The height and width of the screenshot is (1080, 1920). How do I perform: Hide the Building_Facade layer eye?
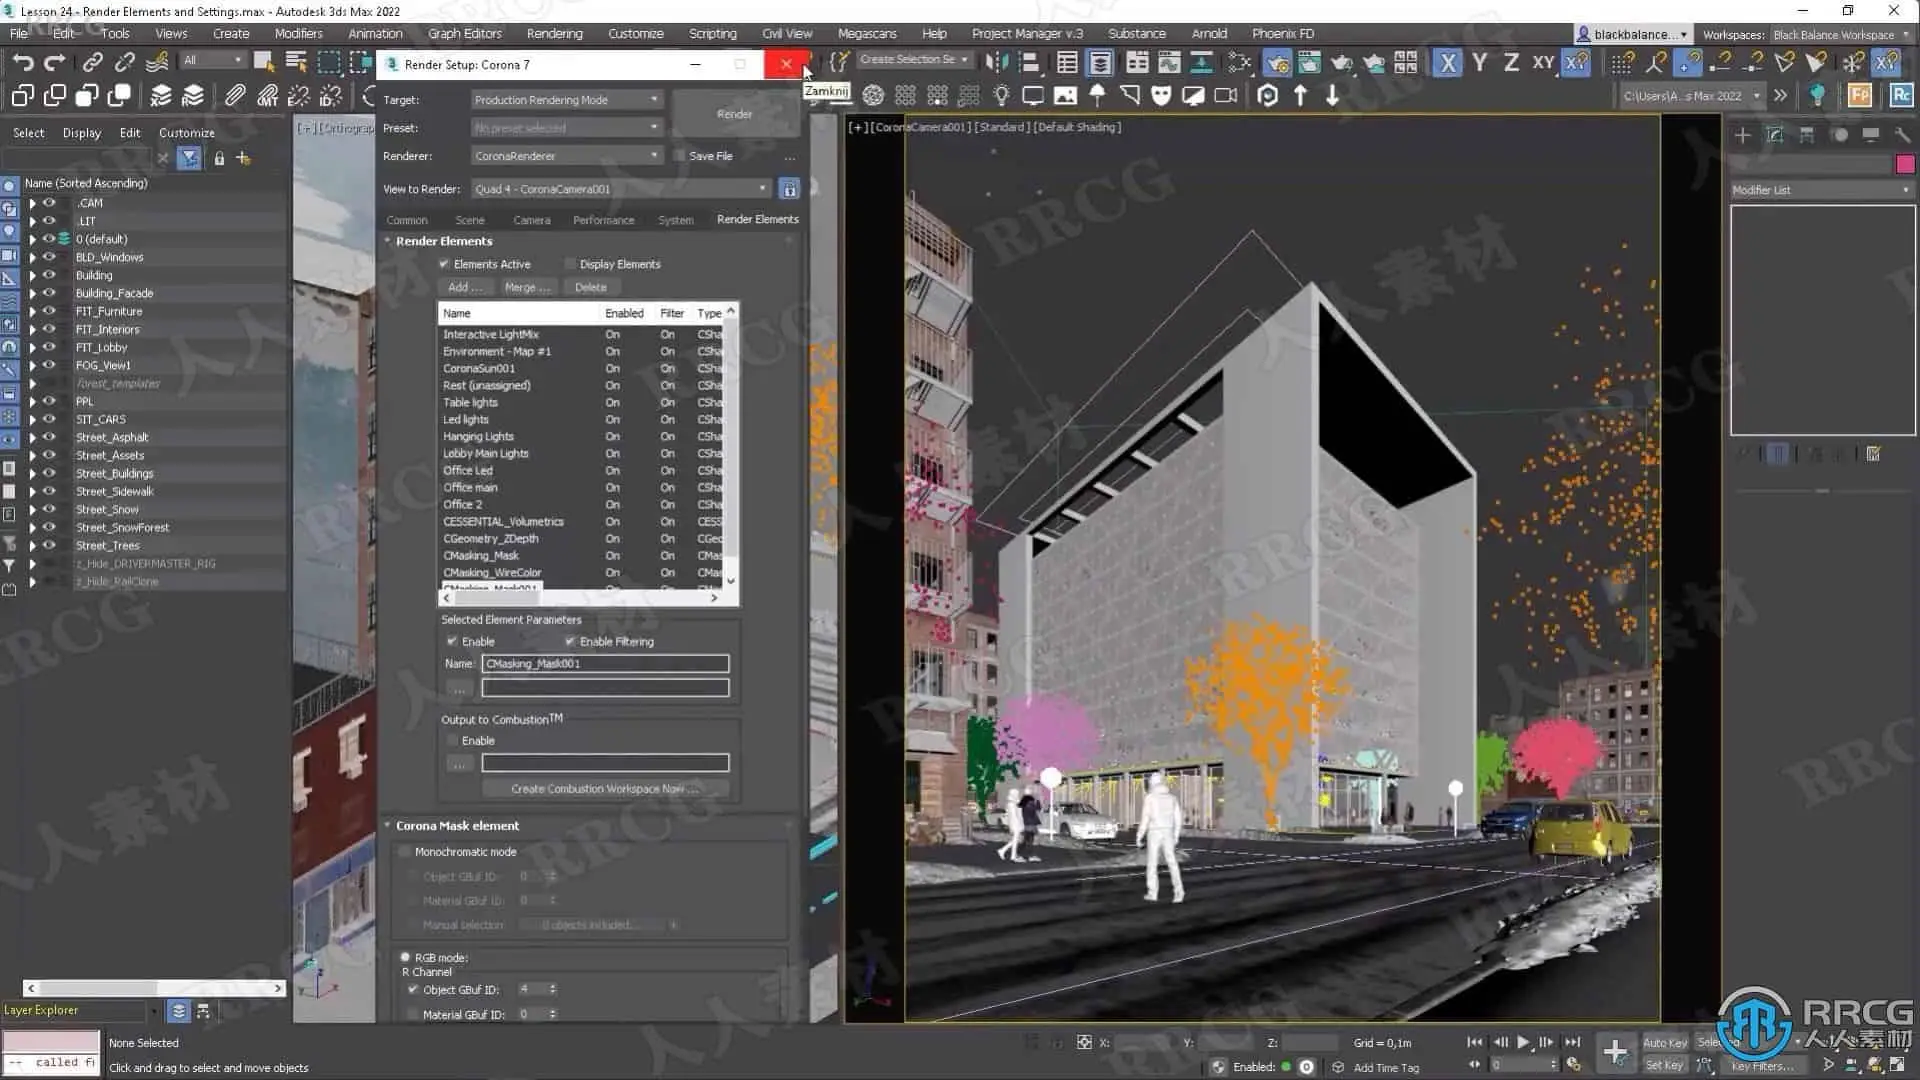[x=48, y=293]
